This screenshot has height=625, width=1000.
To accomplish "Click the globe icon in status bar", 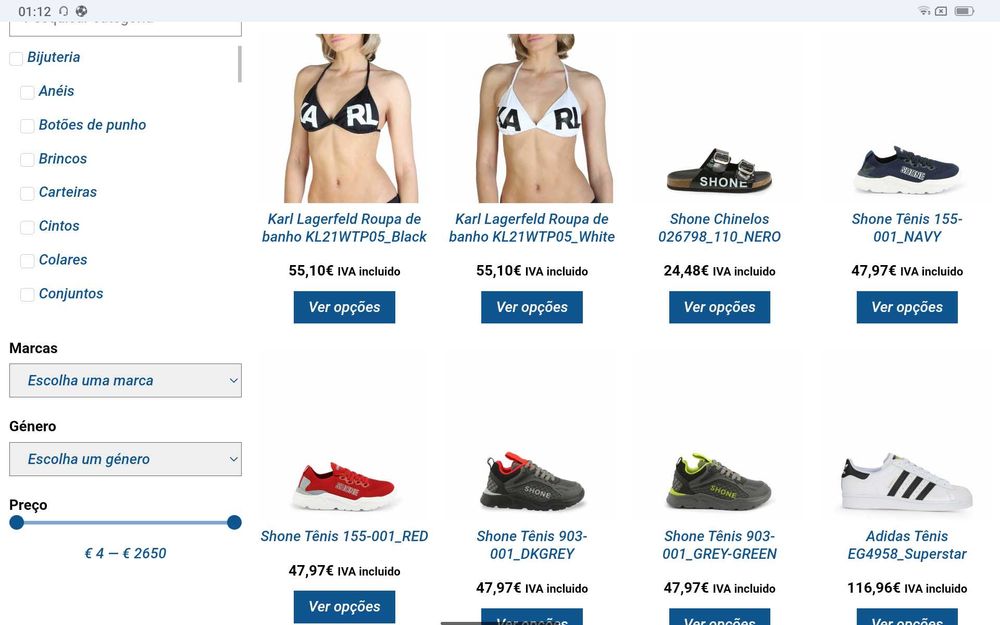I will pos(81,11).
